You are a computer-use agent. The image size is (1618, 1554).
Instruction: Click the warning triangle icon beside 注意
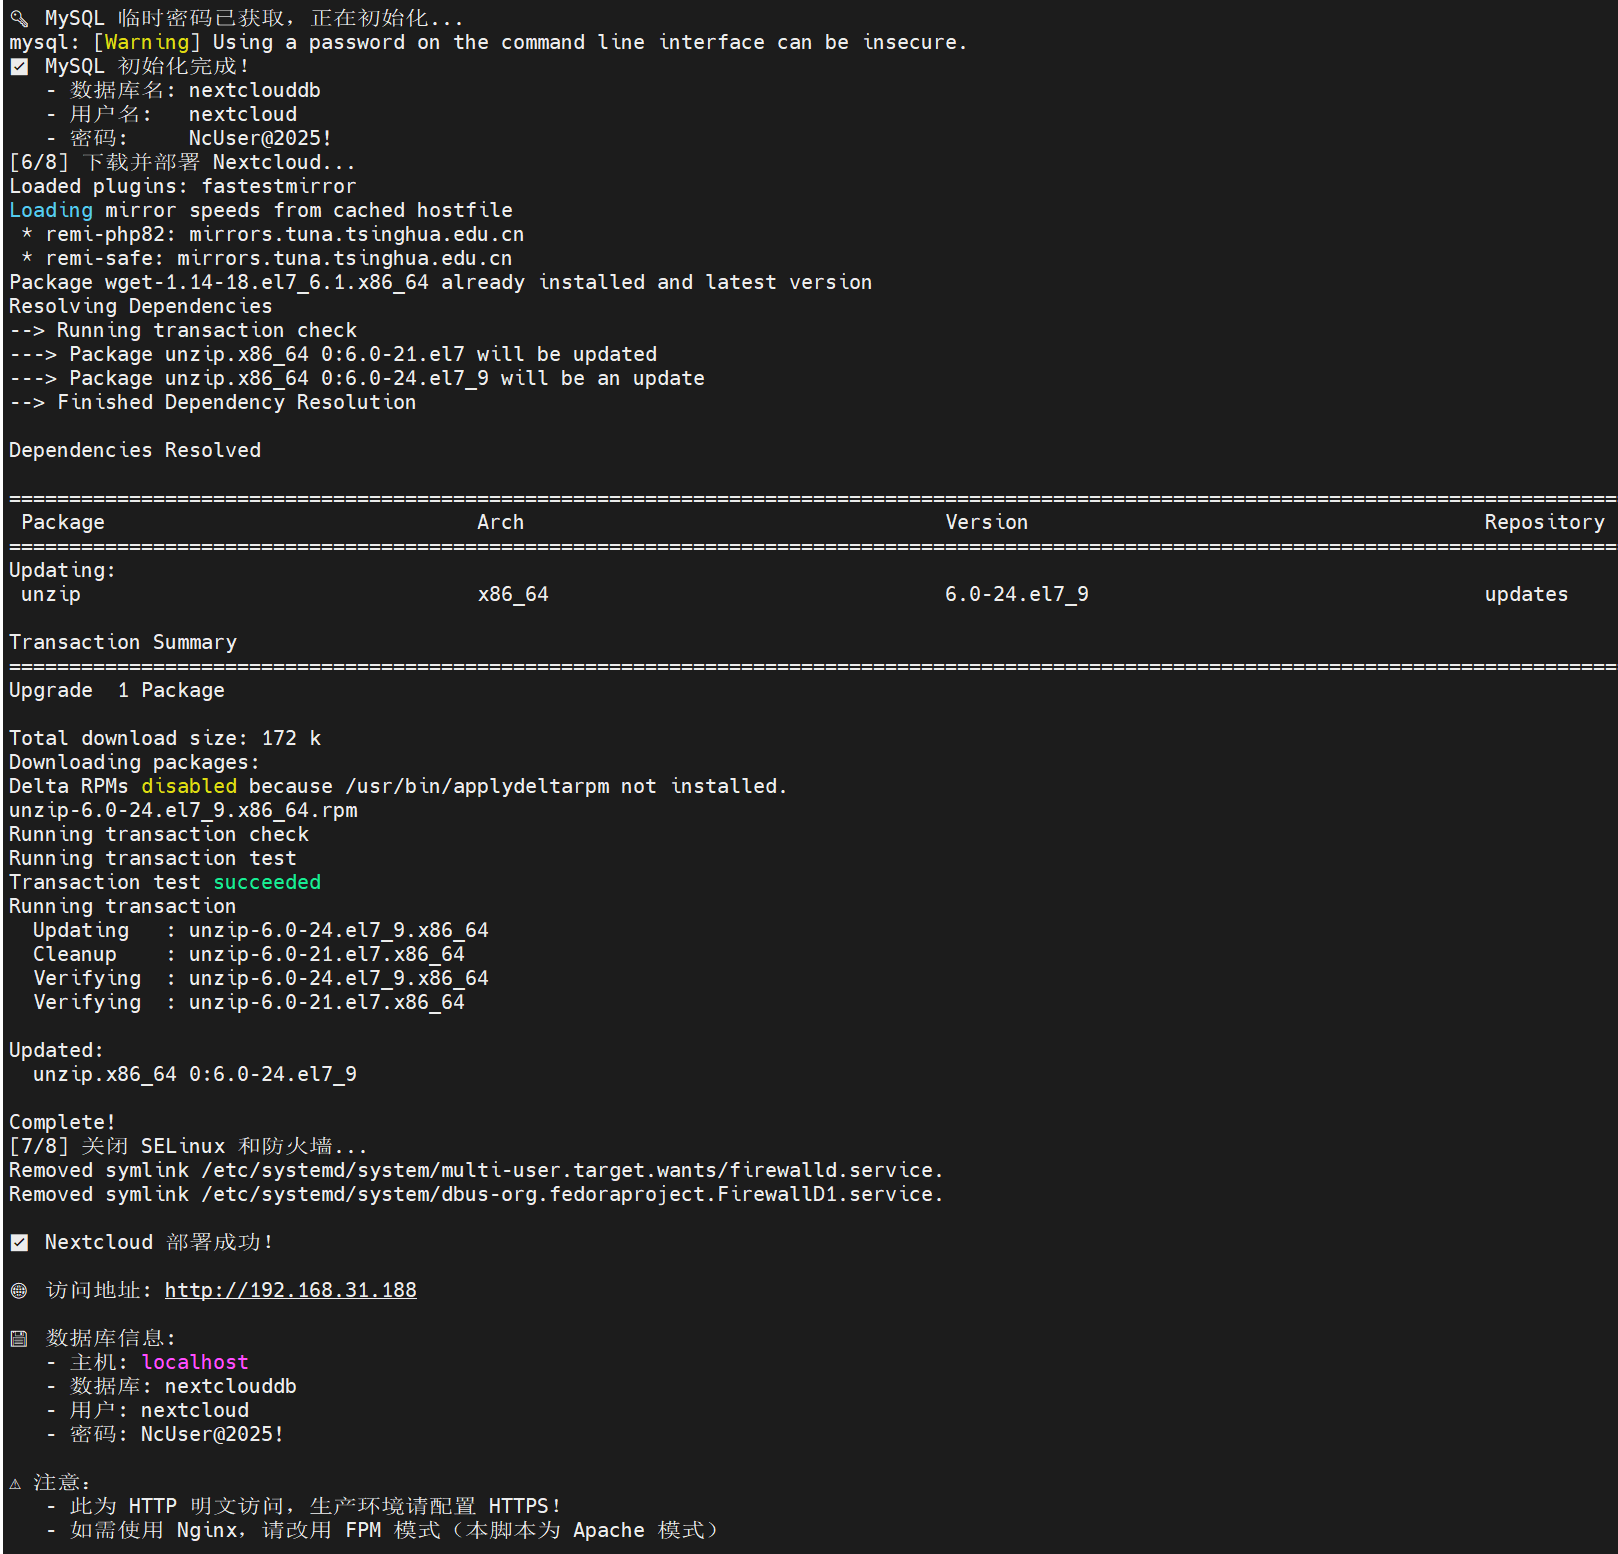15,1483
